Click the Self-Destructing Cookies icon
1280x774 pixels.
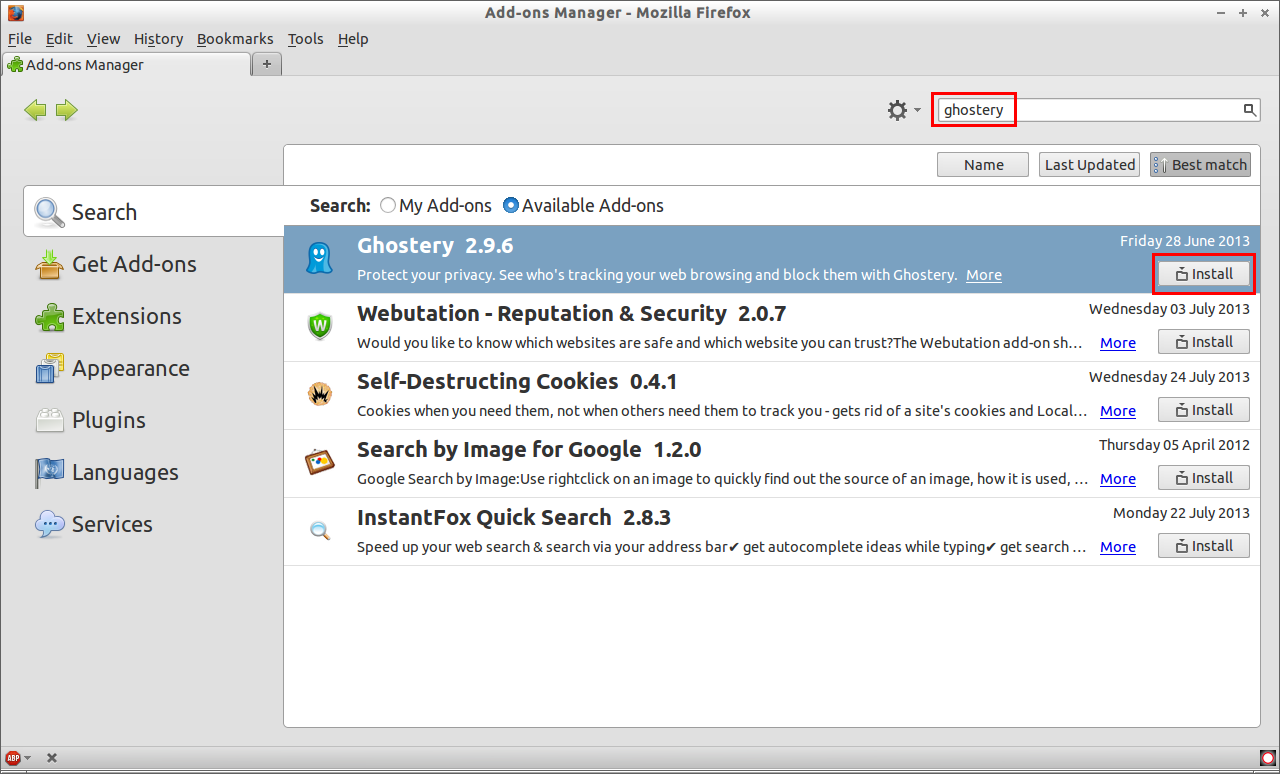click(319, 394)
